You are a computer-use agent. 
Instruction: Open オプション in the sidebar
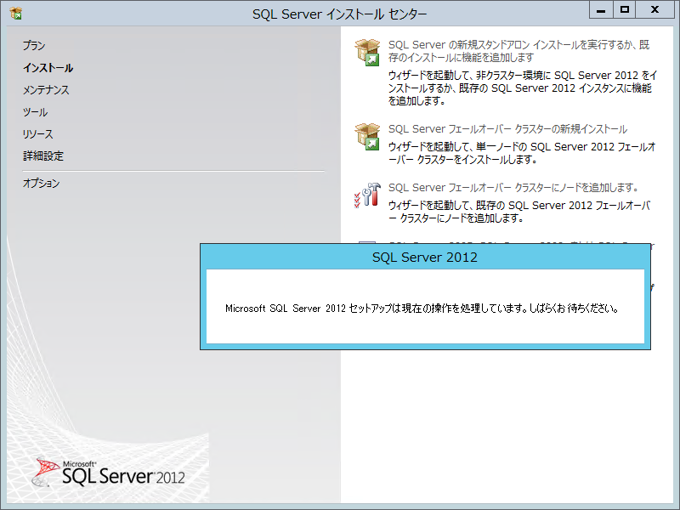[41, 183]
